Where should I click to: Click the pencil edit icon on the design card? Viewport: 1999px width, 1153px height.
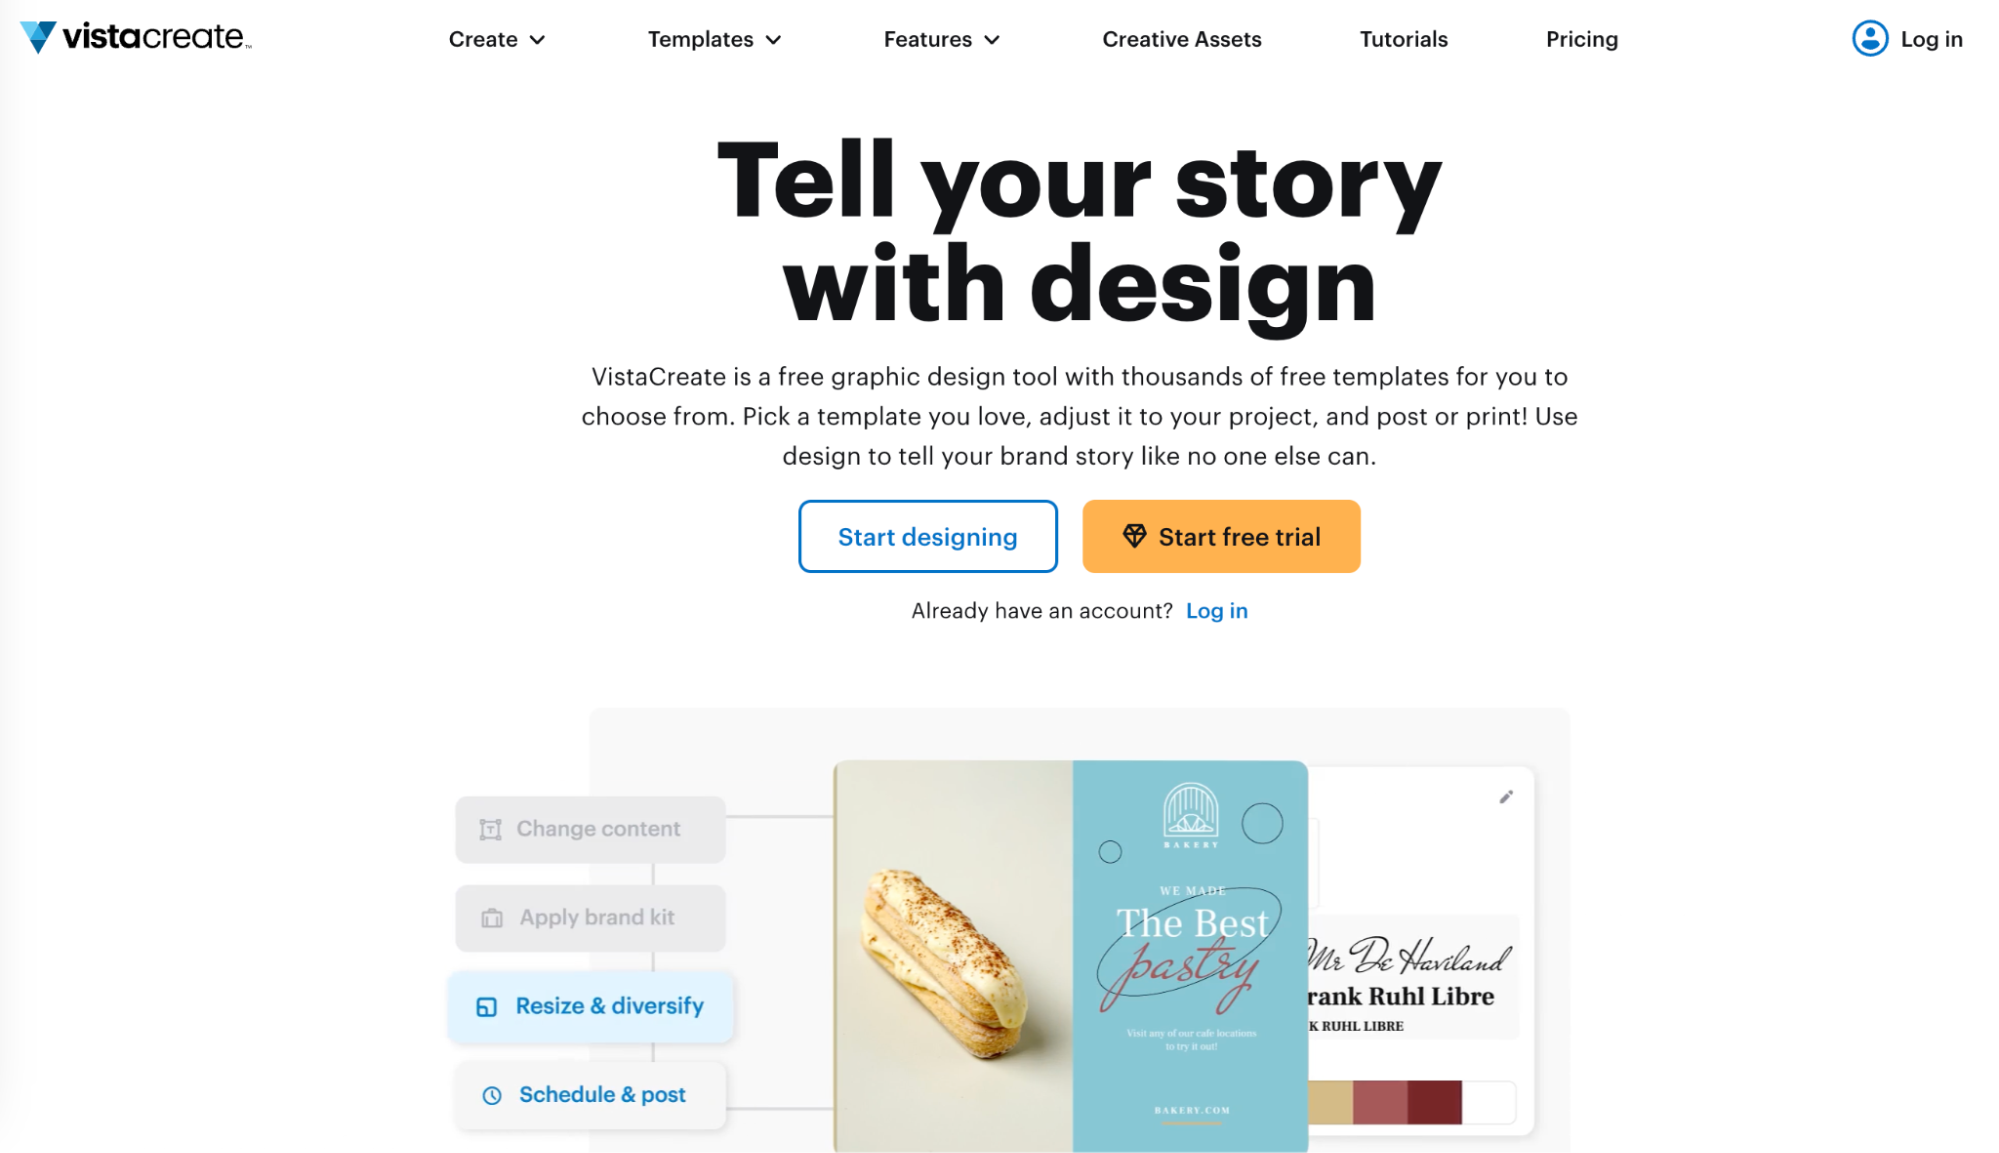[x=1506, y=797]
